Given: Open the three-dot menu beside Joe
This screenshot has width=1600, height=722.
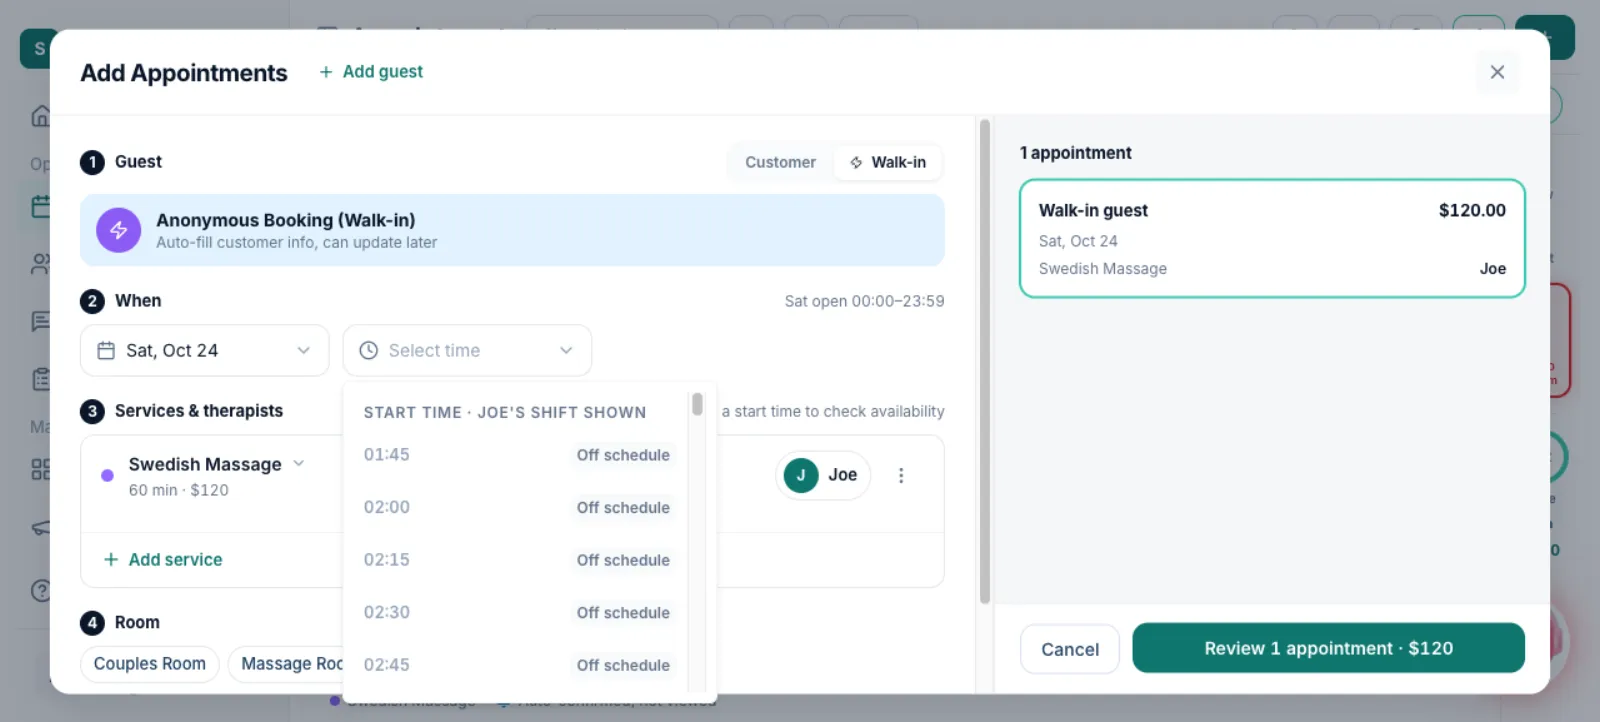Looking at the screenshot, I should coord(901,476).
